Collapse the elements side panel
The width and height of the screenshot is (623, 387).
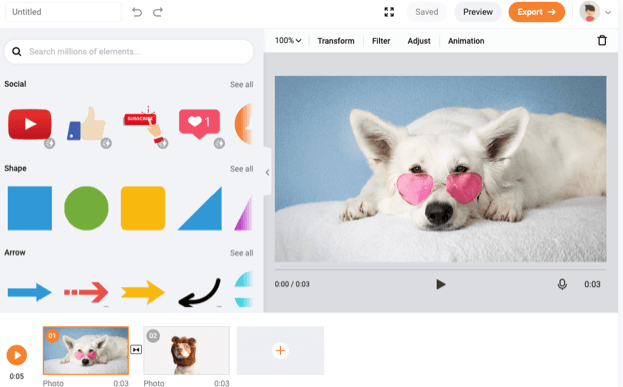(x=267, y=172)
